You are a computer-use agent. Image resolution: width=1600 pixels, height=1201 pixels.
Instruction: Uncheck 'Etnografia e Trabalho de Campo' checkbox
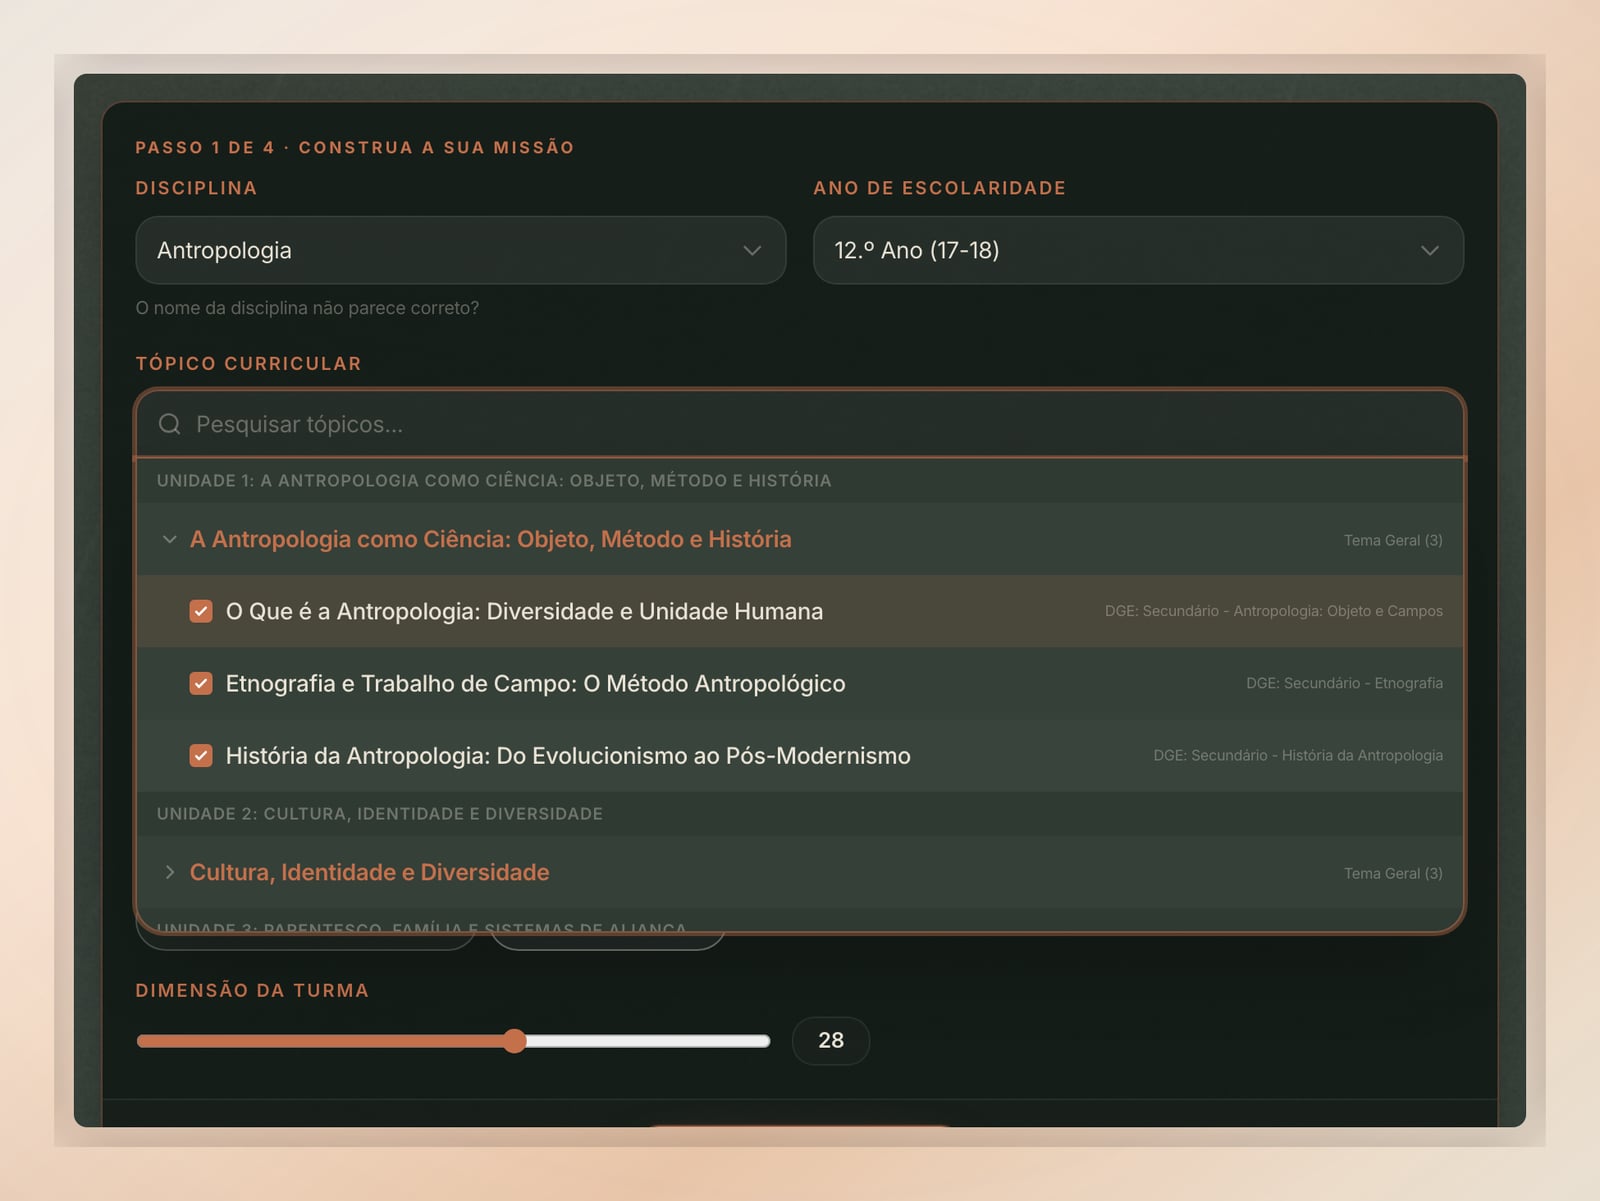click(x=201, y=683)
